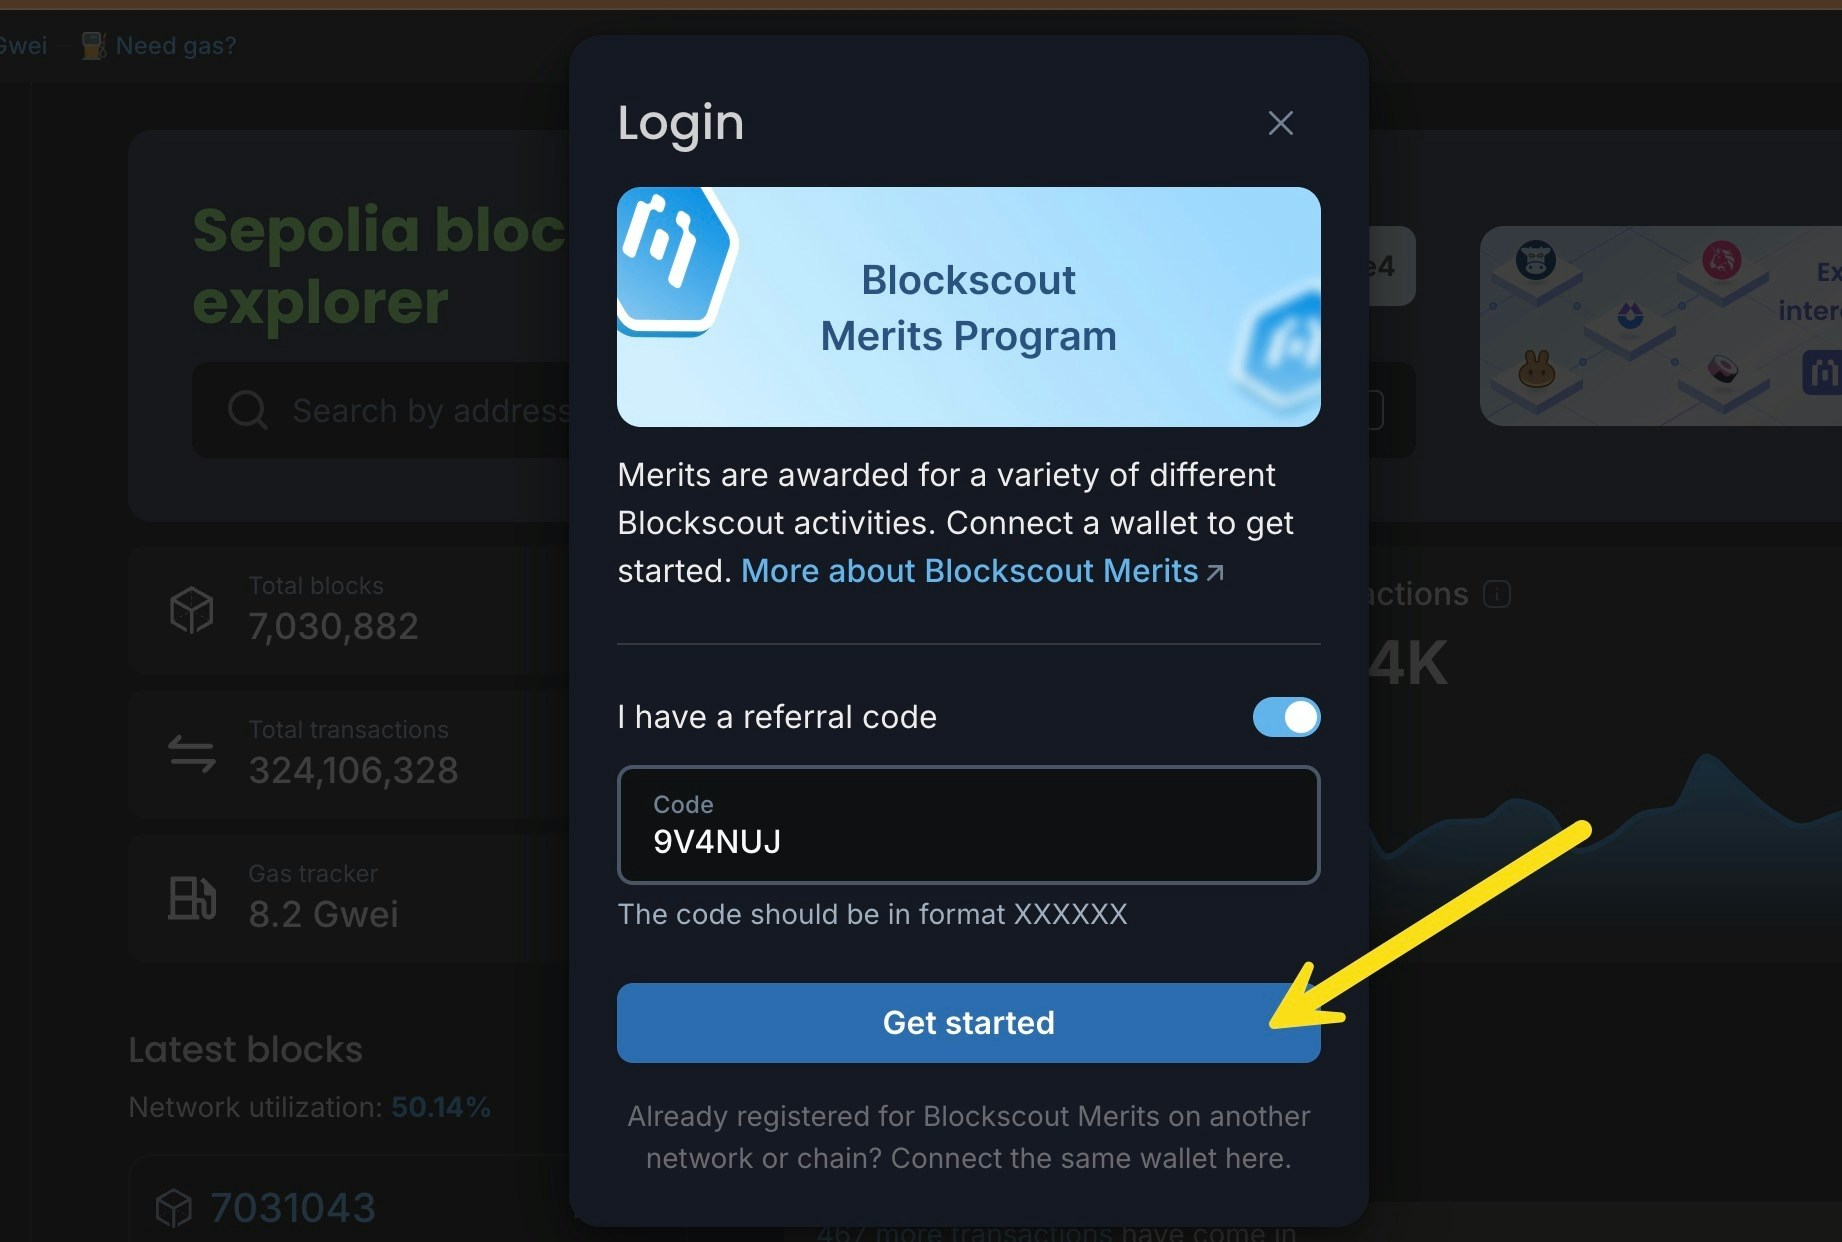Click the Total transactions arrows icon
This screenshot has width=1842, height=1242.
click(191, 754)
